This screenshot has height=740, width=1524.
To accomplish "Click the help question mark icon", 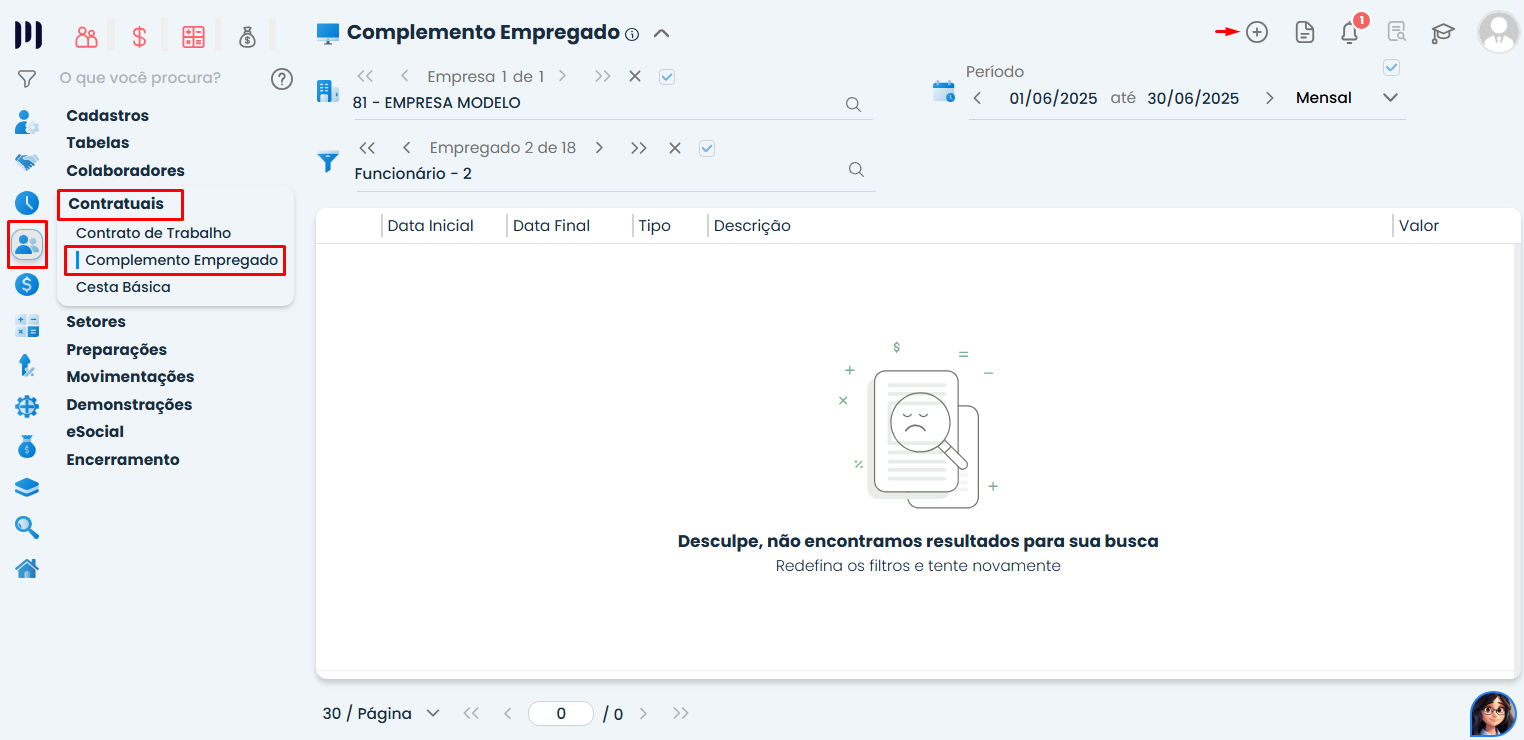I will click(282, 78).
